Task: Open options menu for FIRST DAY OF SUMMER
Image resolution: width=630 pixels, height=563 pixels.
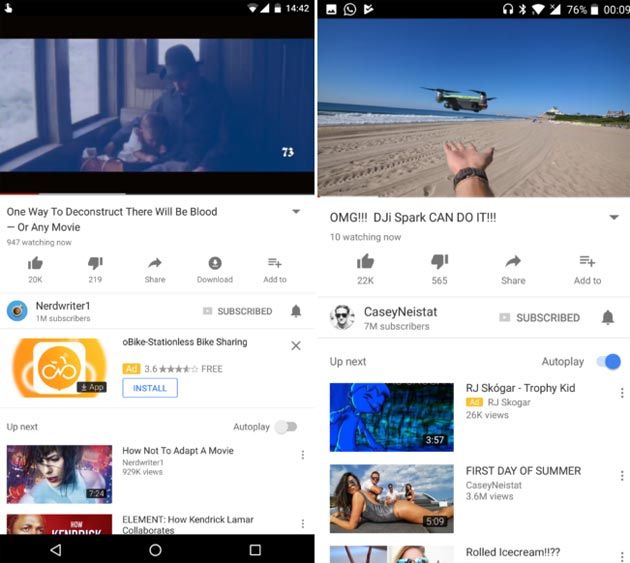Action: [x=622, y=476]
